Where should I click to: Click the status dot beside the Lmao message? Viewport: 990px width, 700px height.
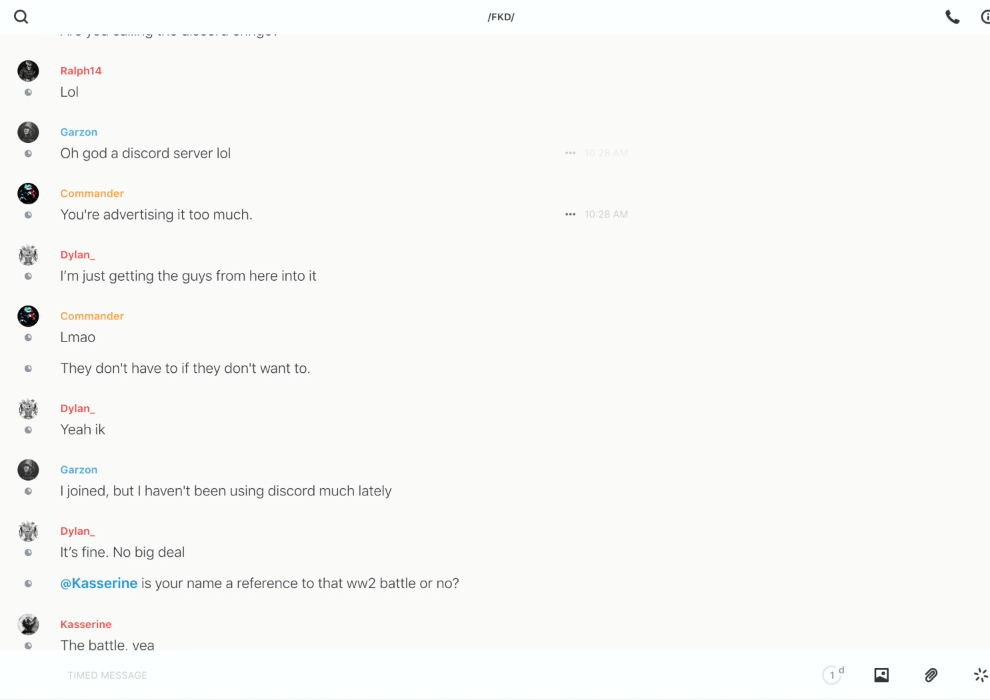tap(28, 337)
